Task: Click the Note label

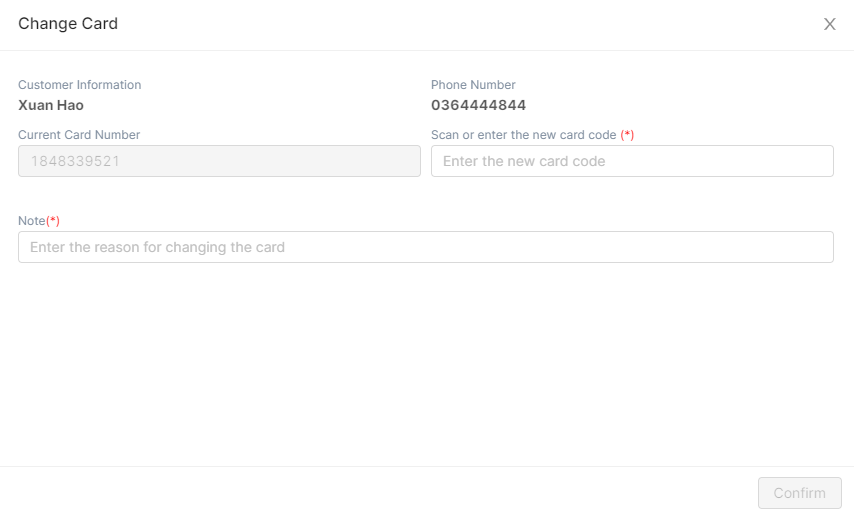Action: (32, 220)
